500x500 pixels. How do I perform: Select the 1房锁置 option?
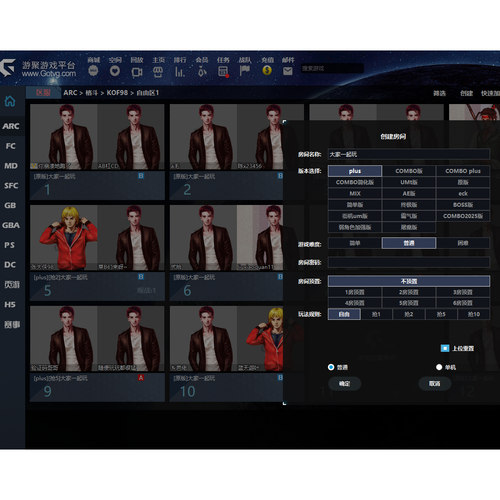pyautogui.click(x=355, y=292)
